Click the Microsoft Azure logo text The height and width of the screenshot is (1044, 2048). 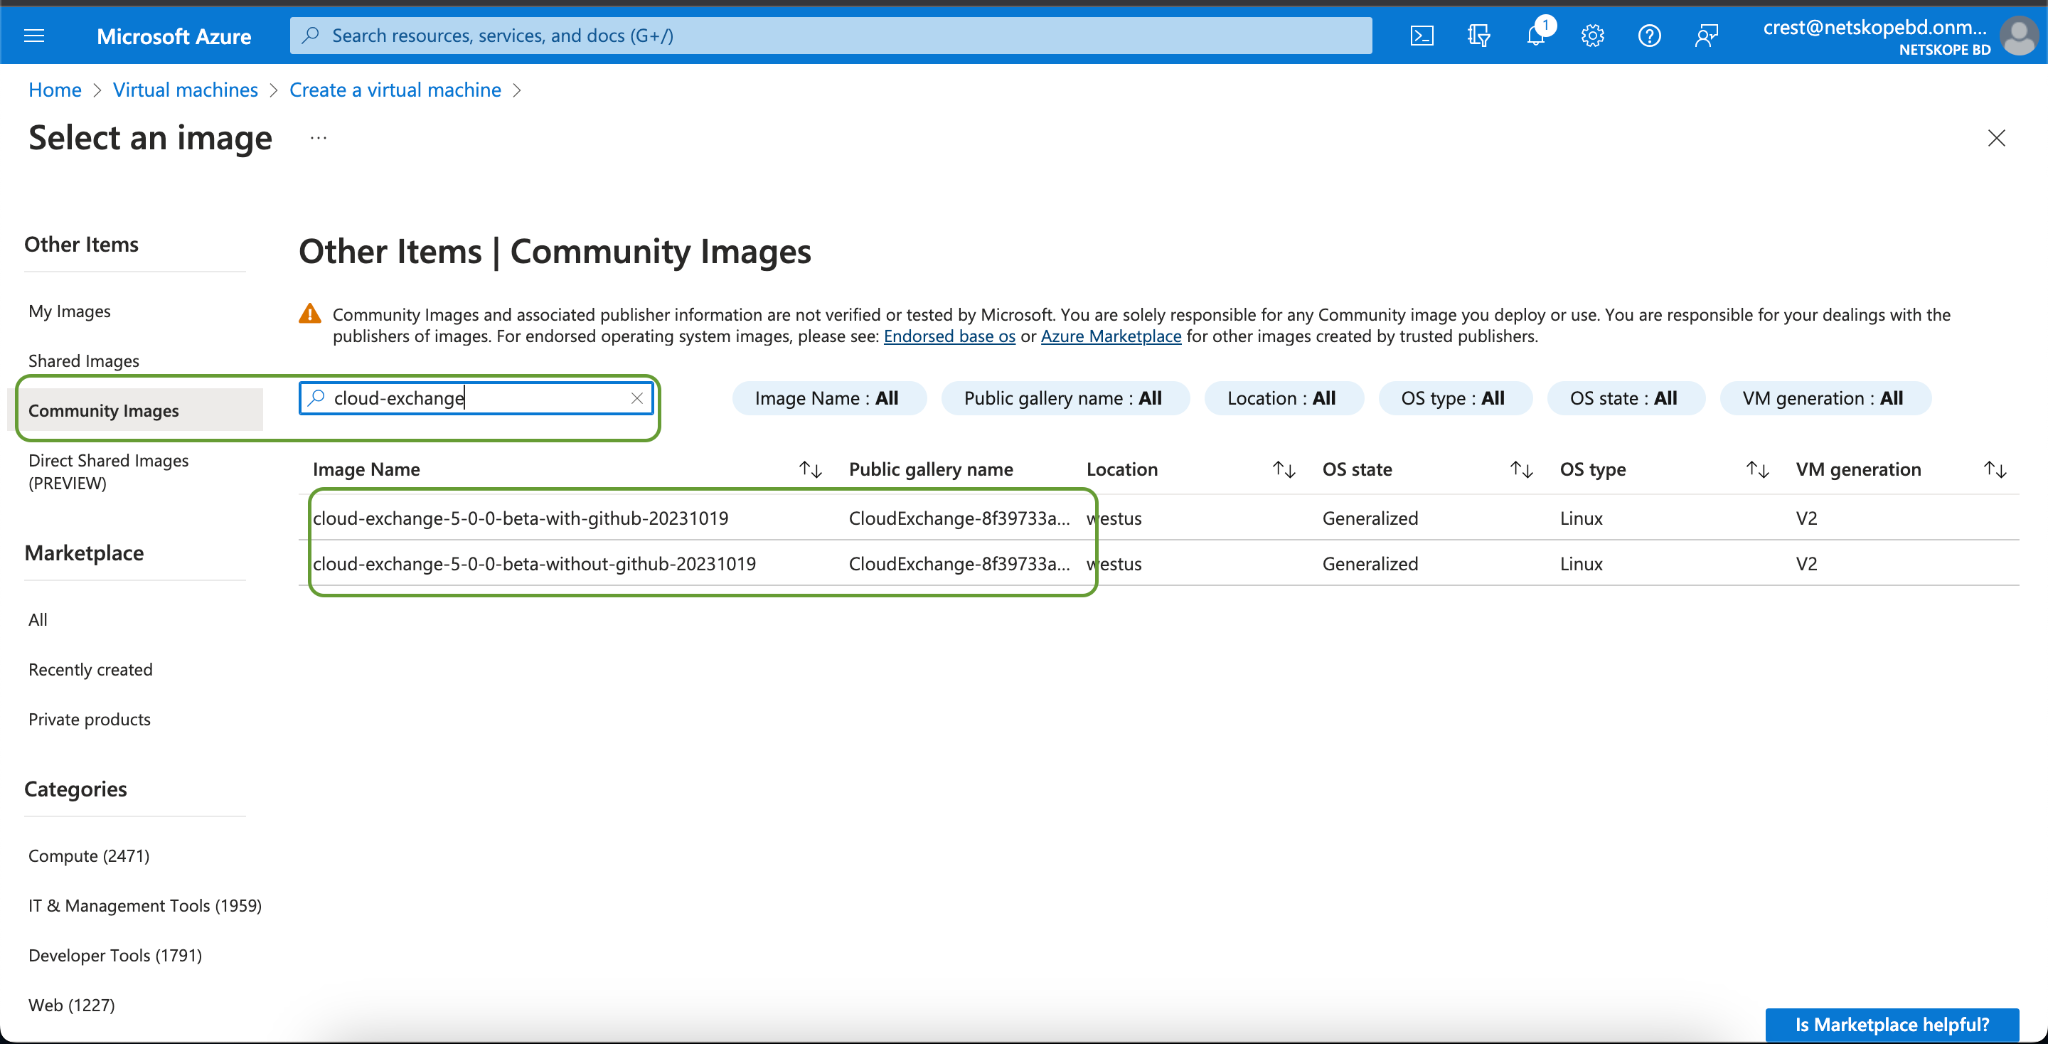coord(174,36)
